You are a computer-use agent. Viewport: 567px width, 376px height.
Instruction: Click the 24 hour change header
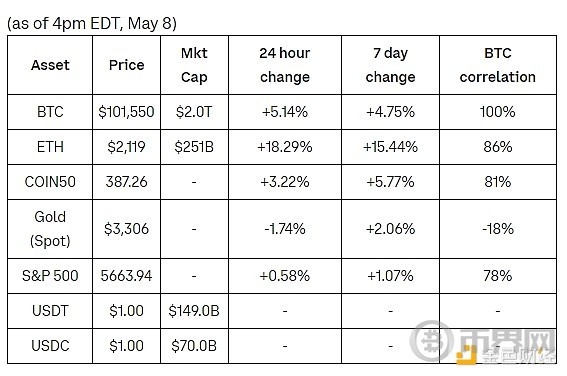[x=285, y=65]
